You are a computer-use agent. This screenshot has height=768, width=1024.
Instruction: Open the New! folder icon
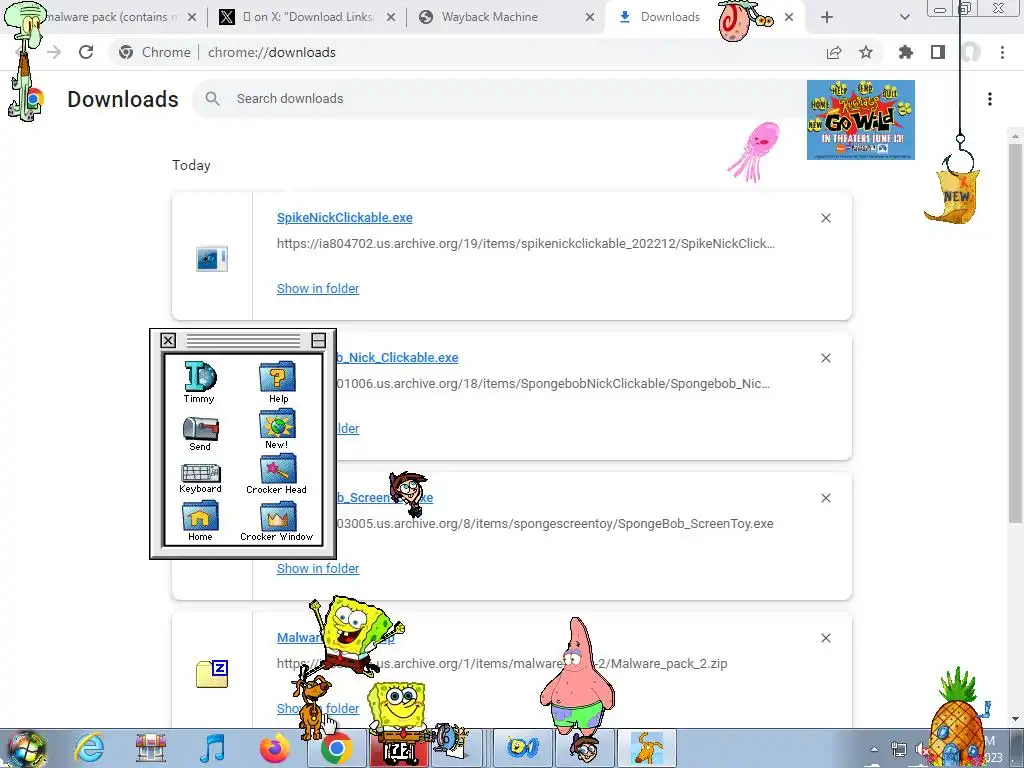(277, 429)
